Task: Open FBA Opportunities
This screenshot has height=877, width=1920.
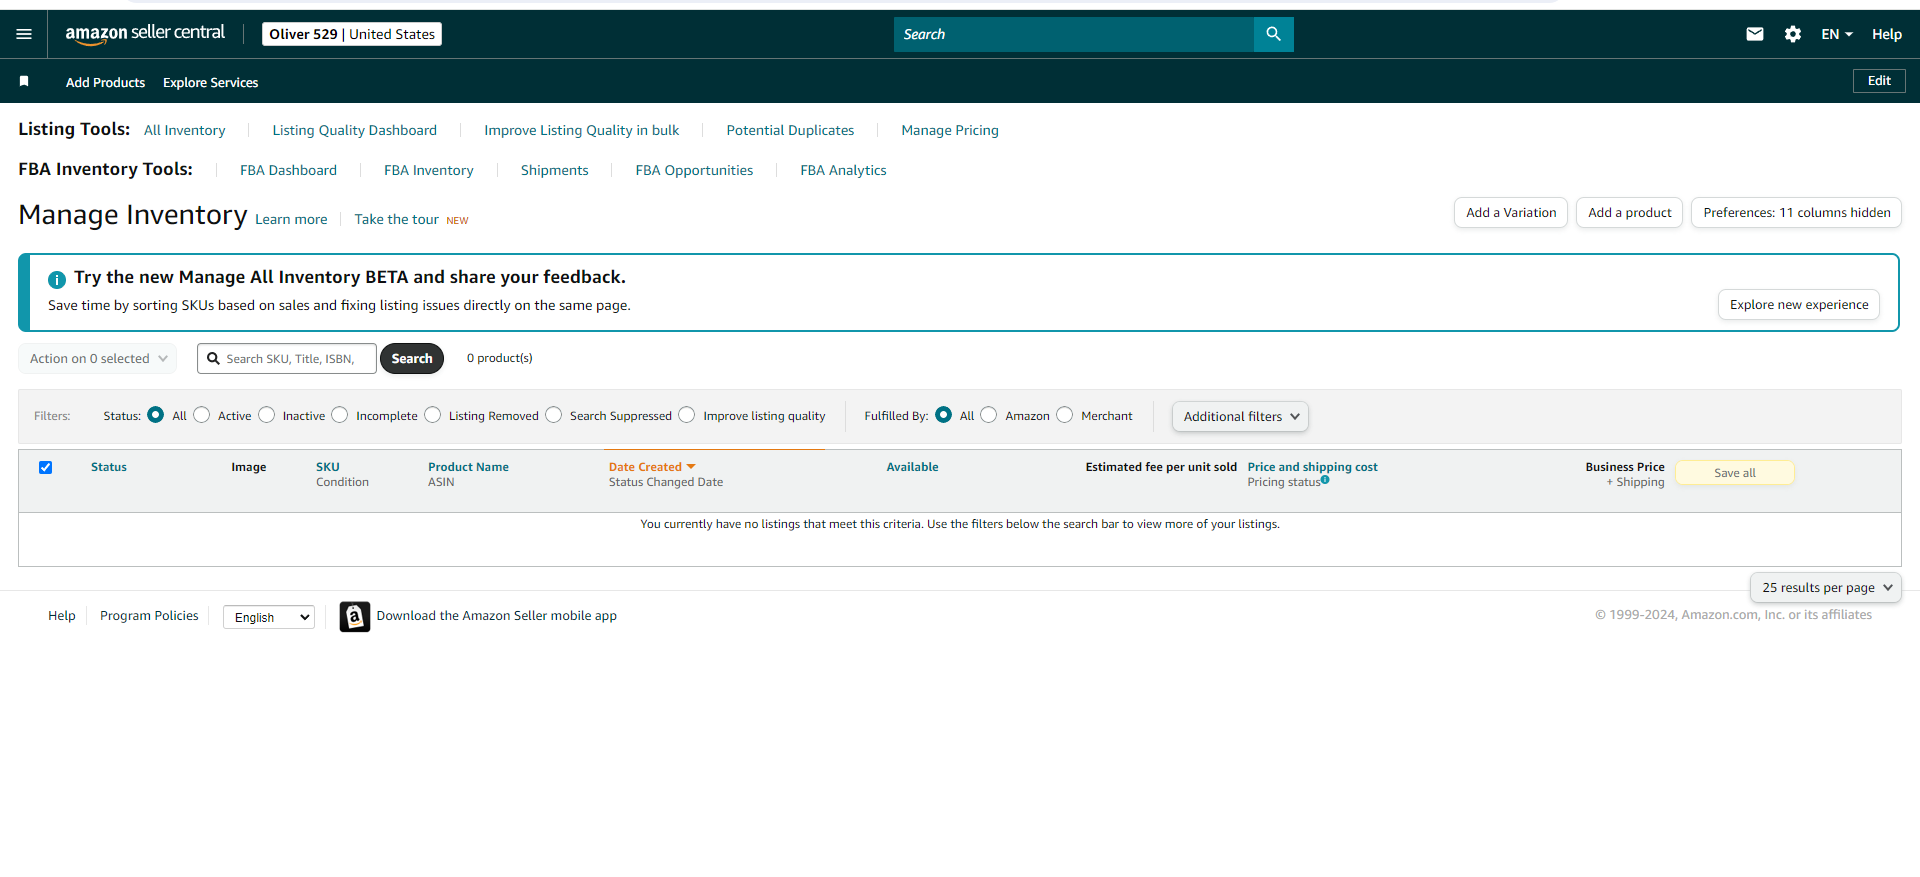Action: [x=694, y=170]
